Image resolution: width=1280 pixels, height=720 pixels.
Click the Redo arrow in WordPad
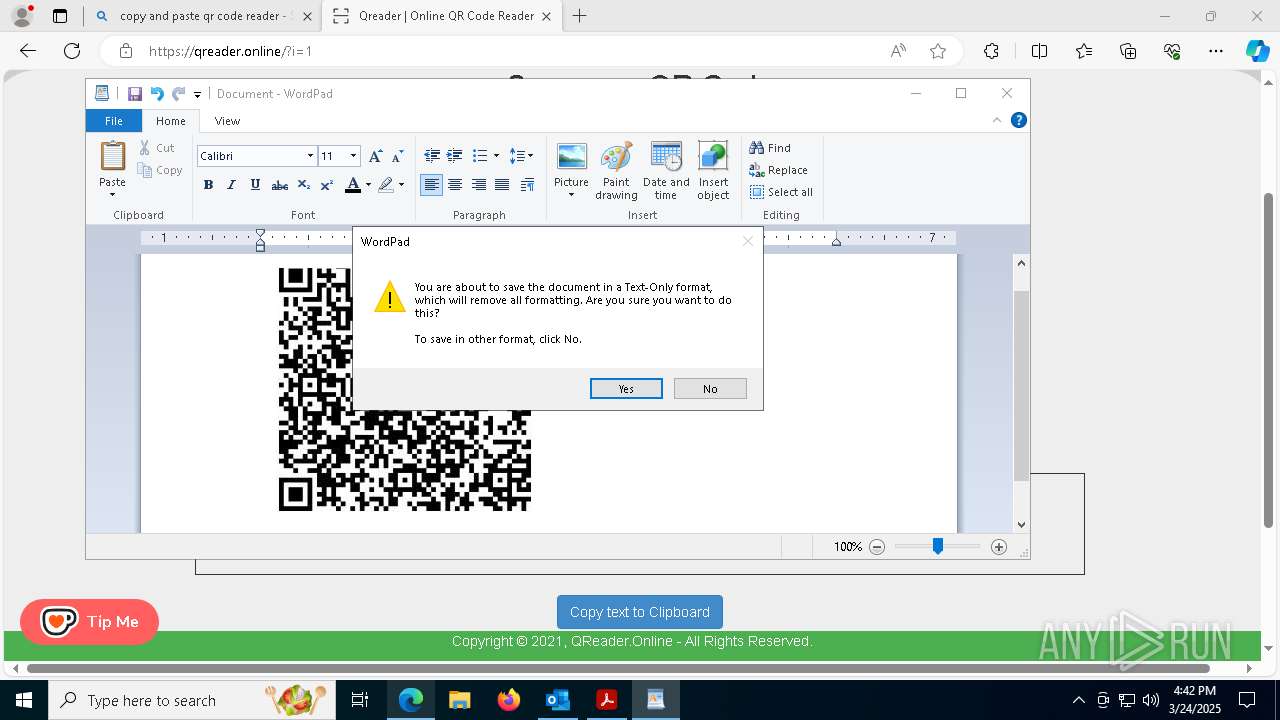click(178, 94)
